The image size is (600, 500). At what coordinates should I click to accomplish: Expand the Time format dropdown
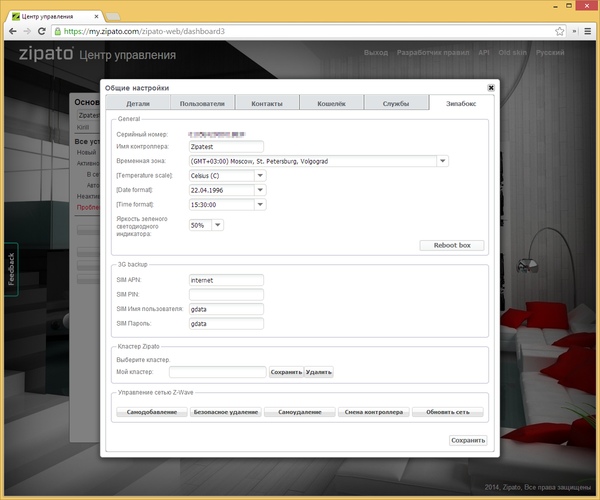(x=260, y=205)
